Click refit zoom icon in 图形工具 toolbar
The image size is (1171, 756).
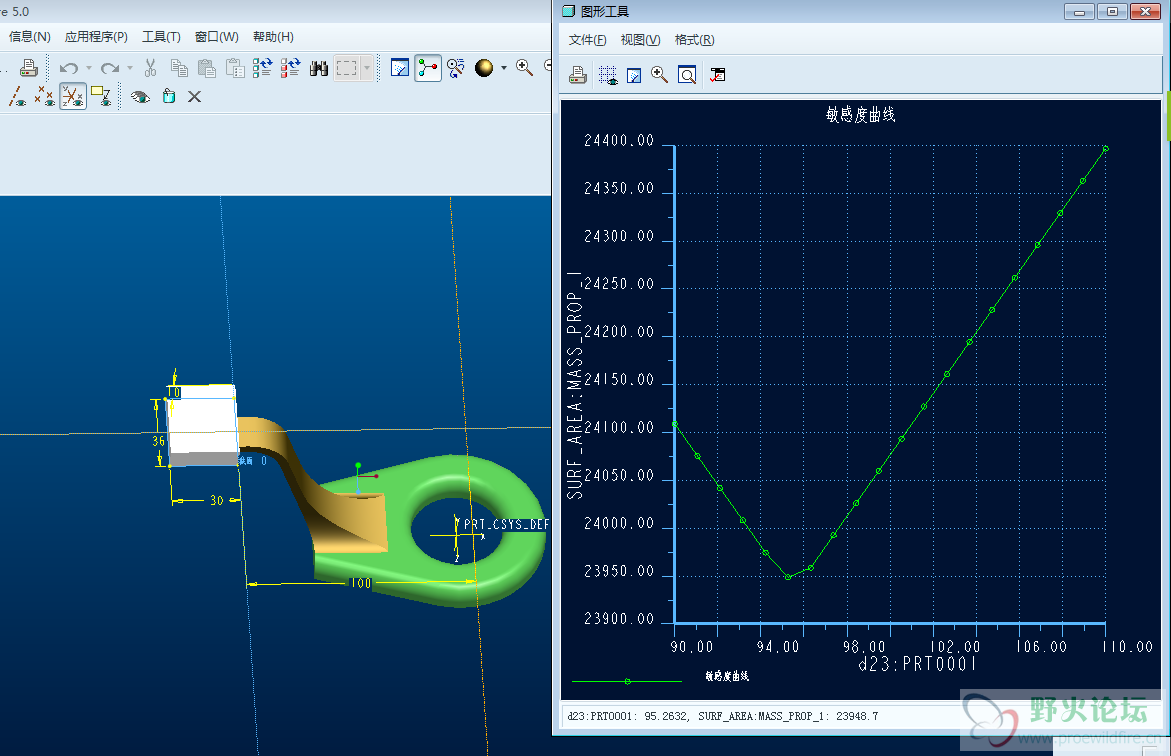pos(687,75)
